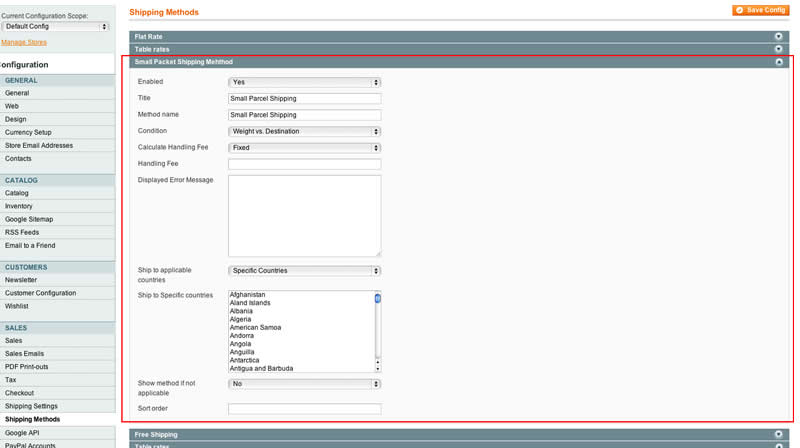Click the Sort order input field
Image resolution: width=800 pixels, height=448 pixels.
[x=304, y=409]
